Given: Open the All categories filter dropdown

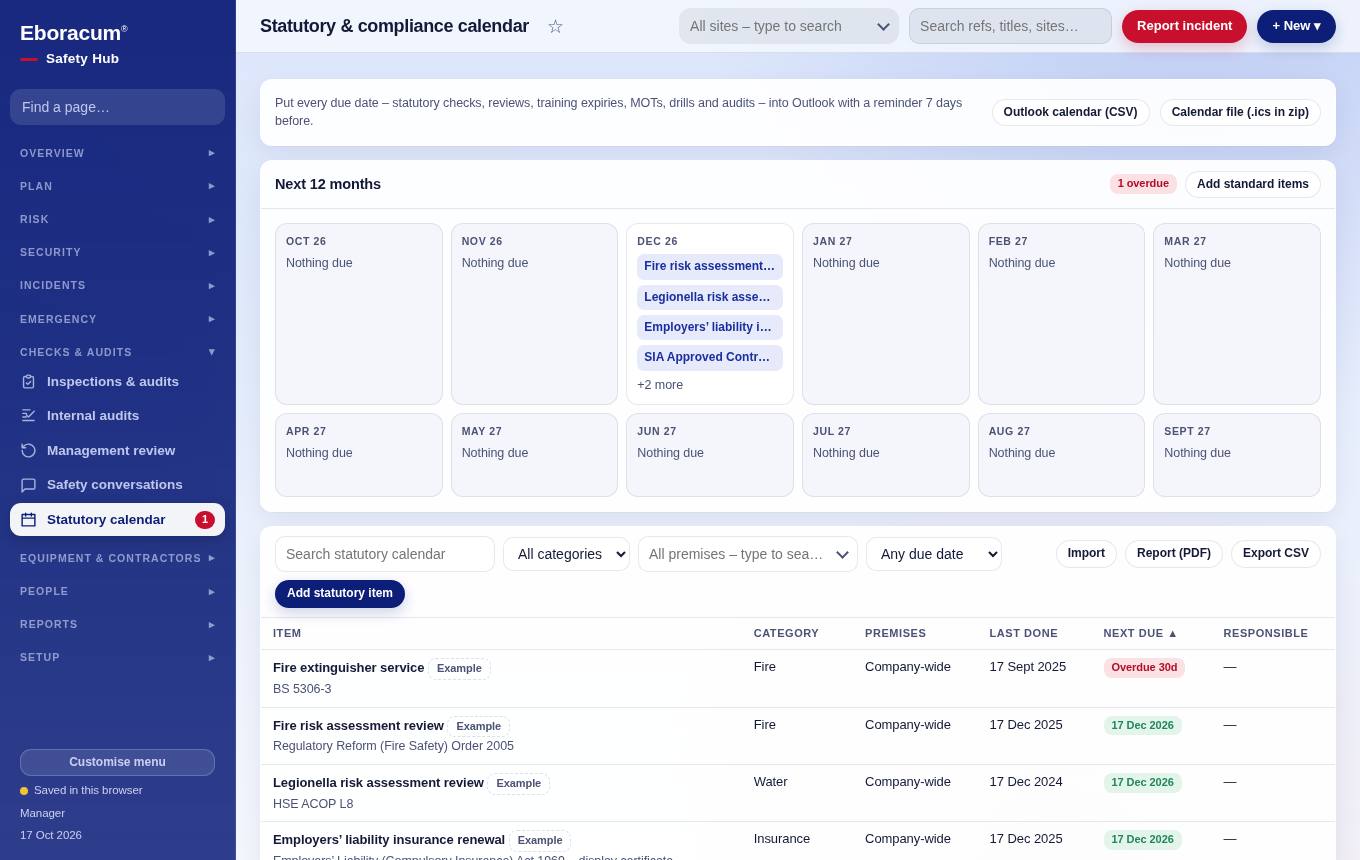Looking at the screenshot, I should 566,554.
